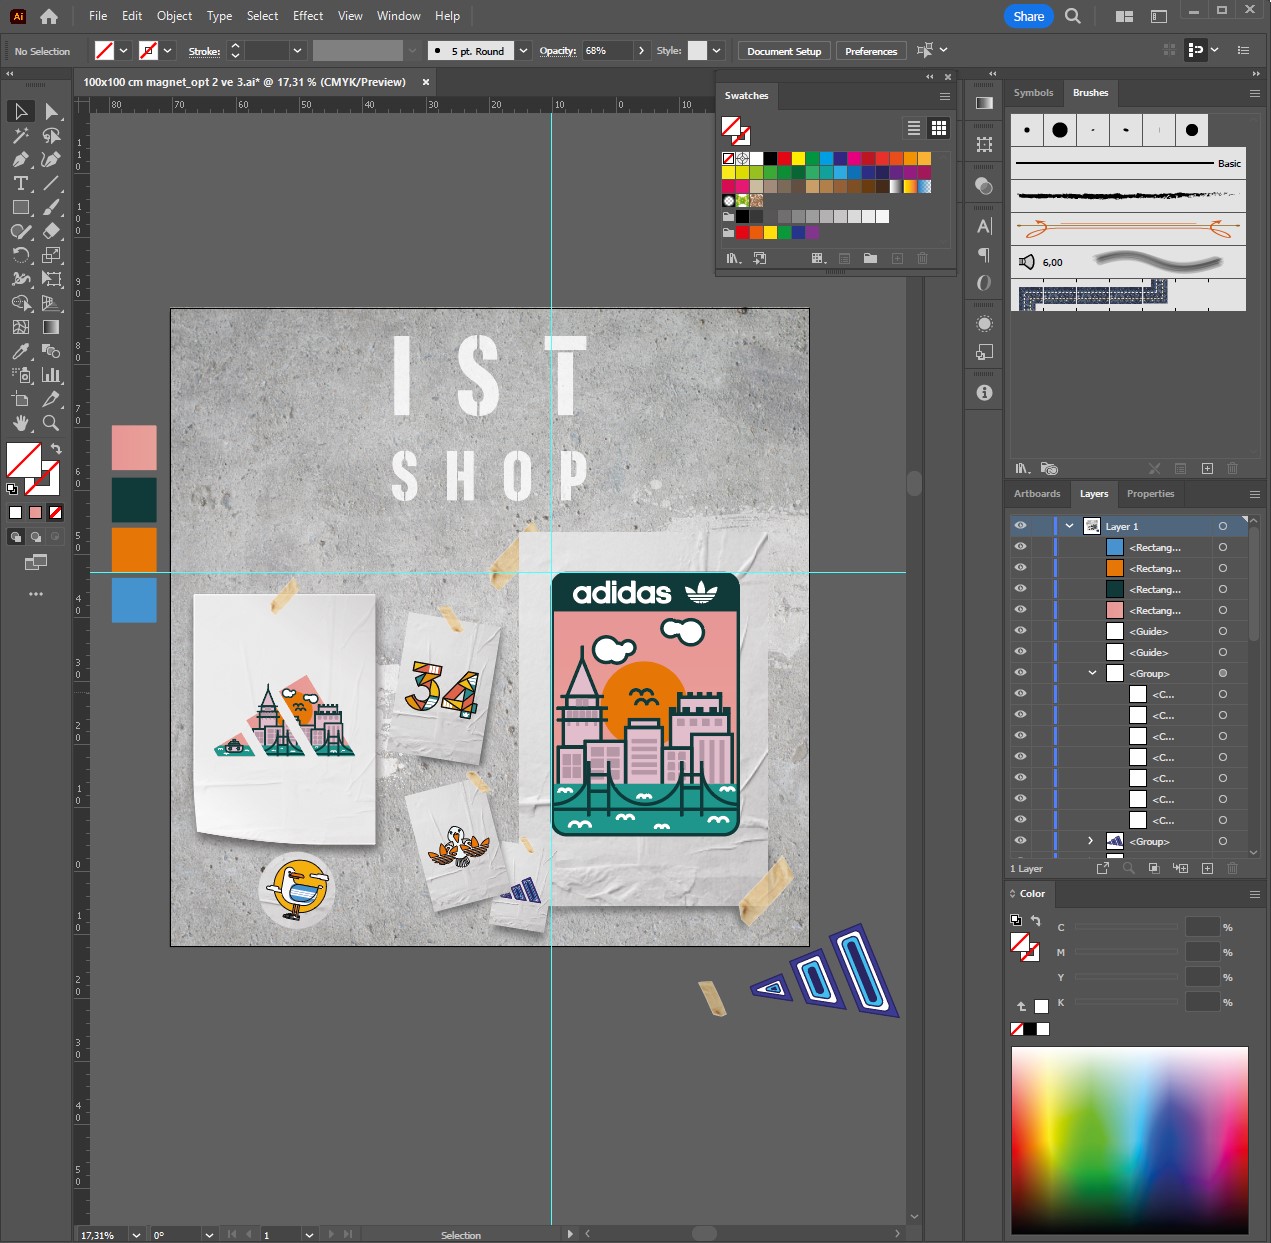Click the Document Setup button
1271x1243 pixels.
tap(784, 51)
